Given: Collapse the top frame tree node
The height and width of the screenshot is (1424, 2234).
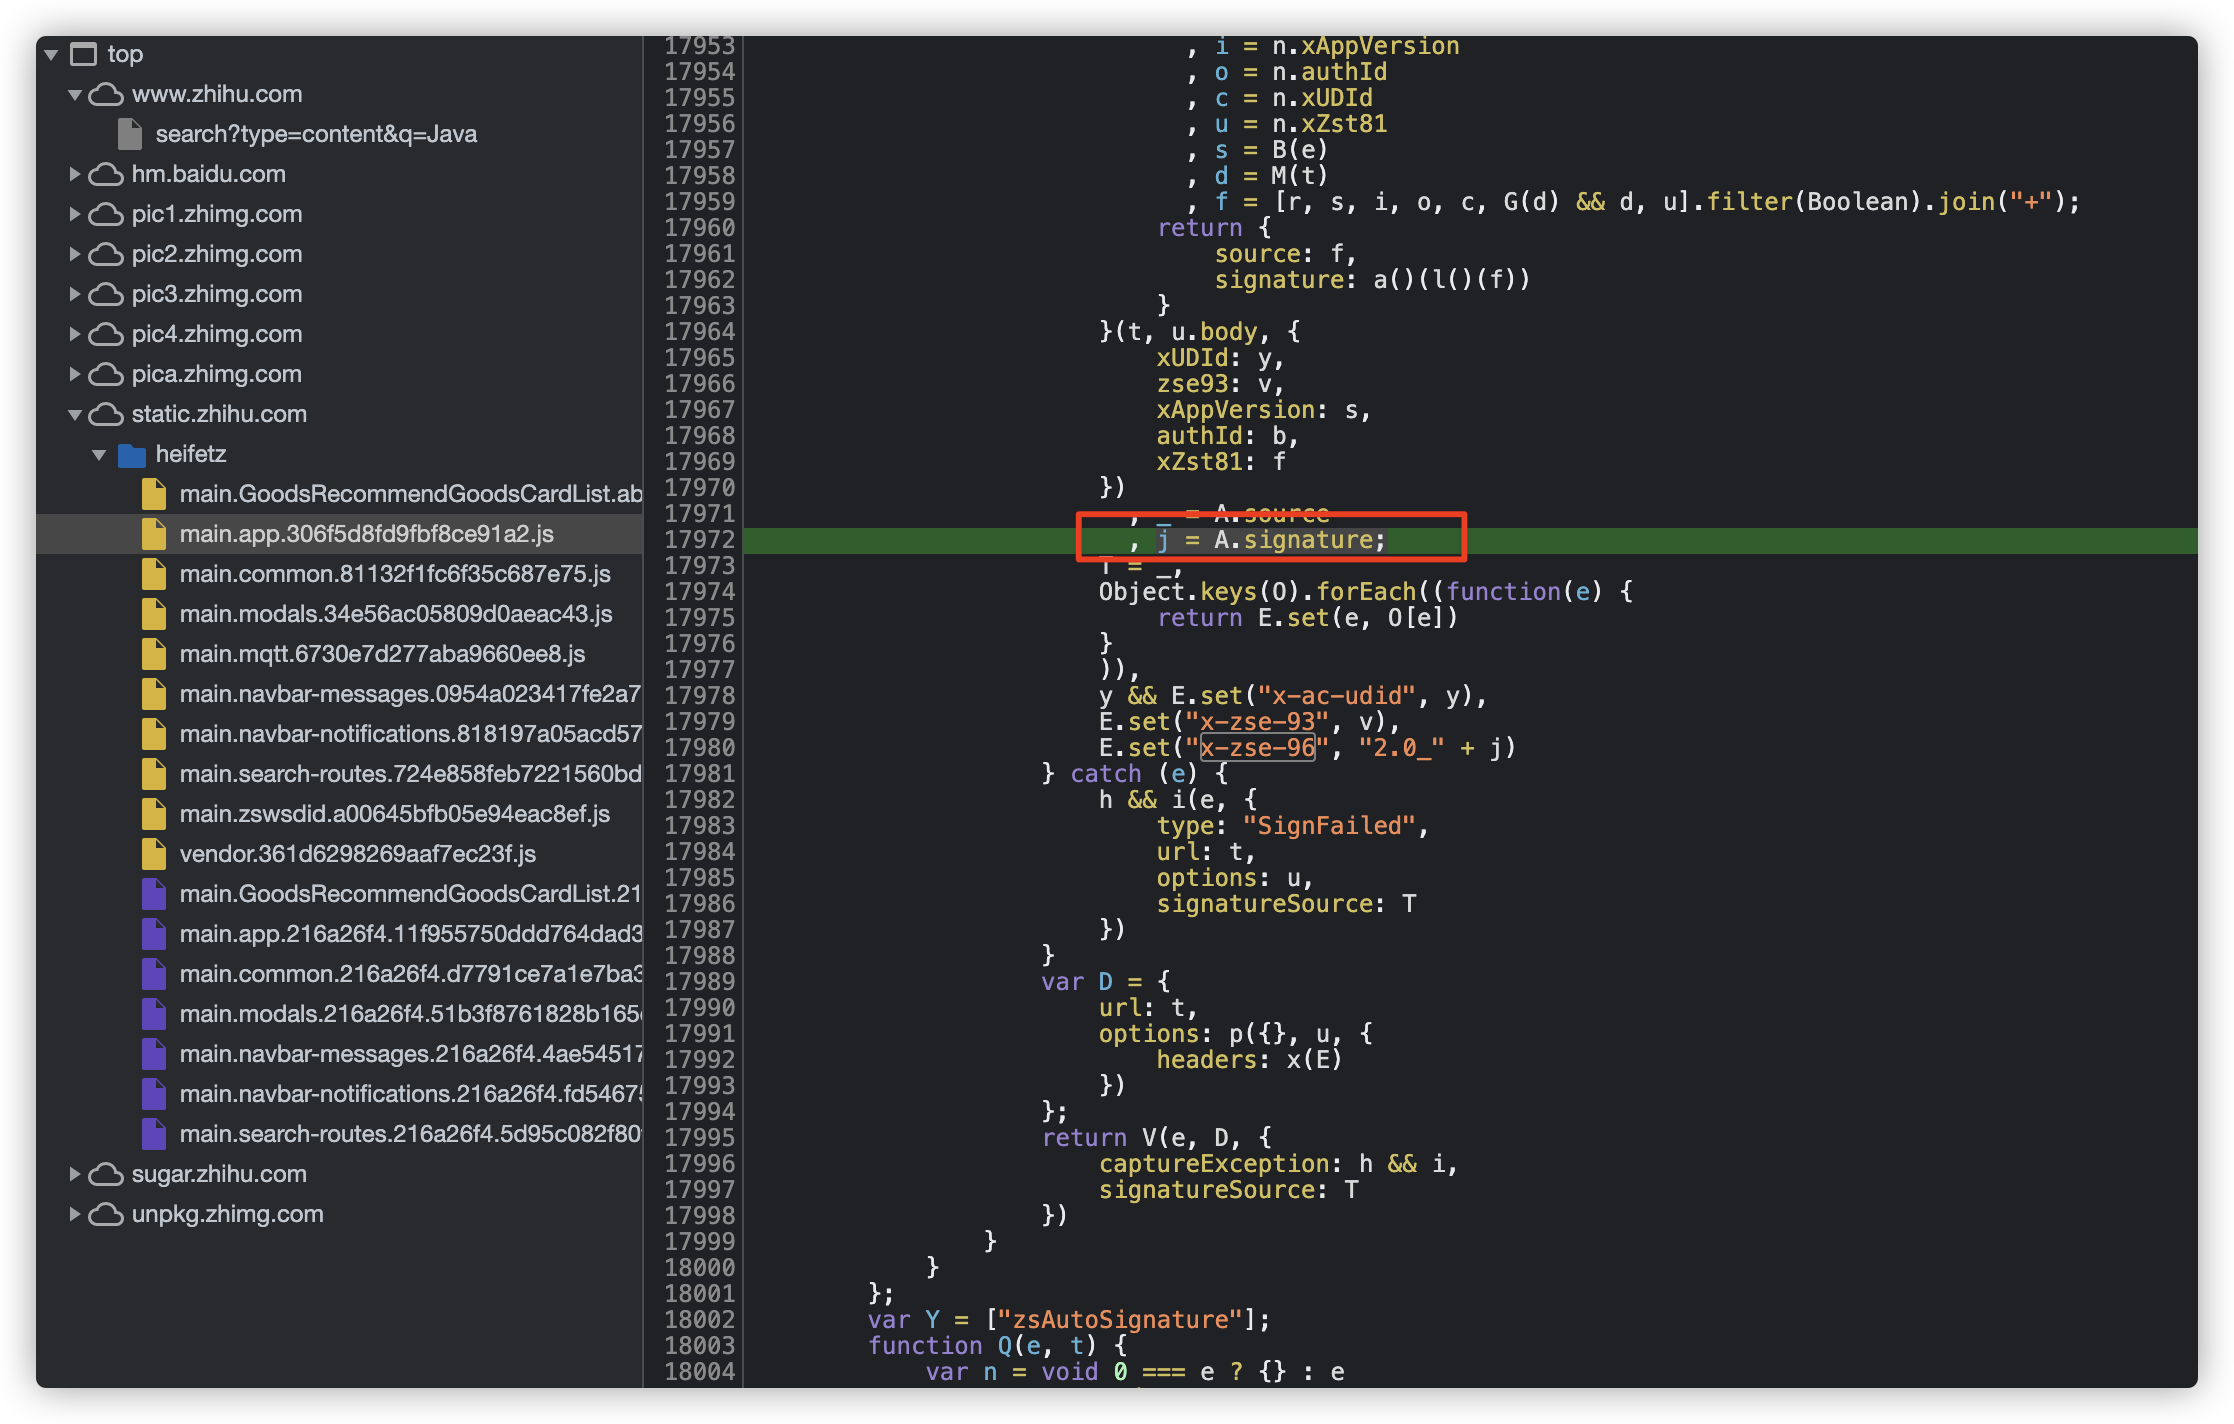Looking at the screenshot, I should (x=51, y=55).
